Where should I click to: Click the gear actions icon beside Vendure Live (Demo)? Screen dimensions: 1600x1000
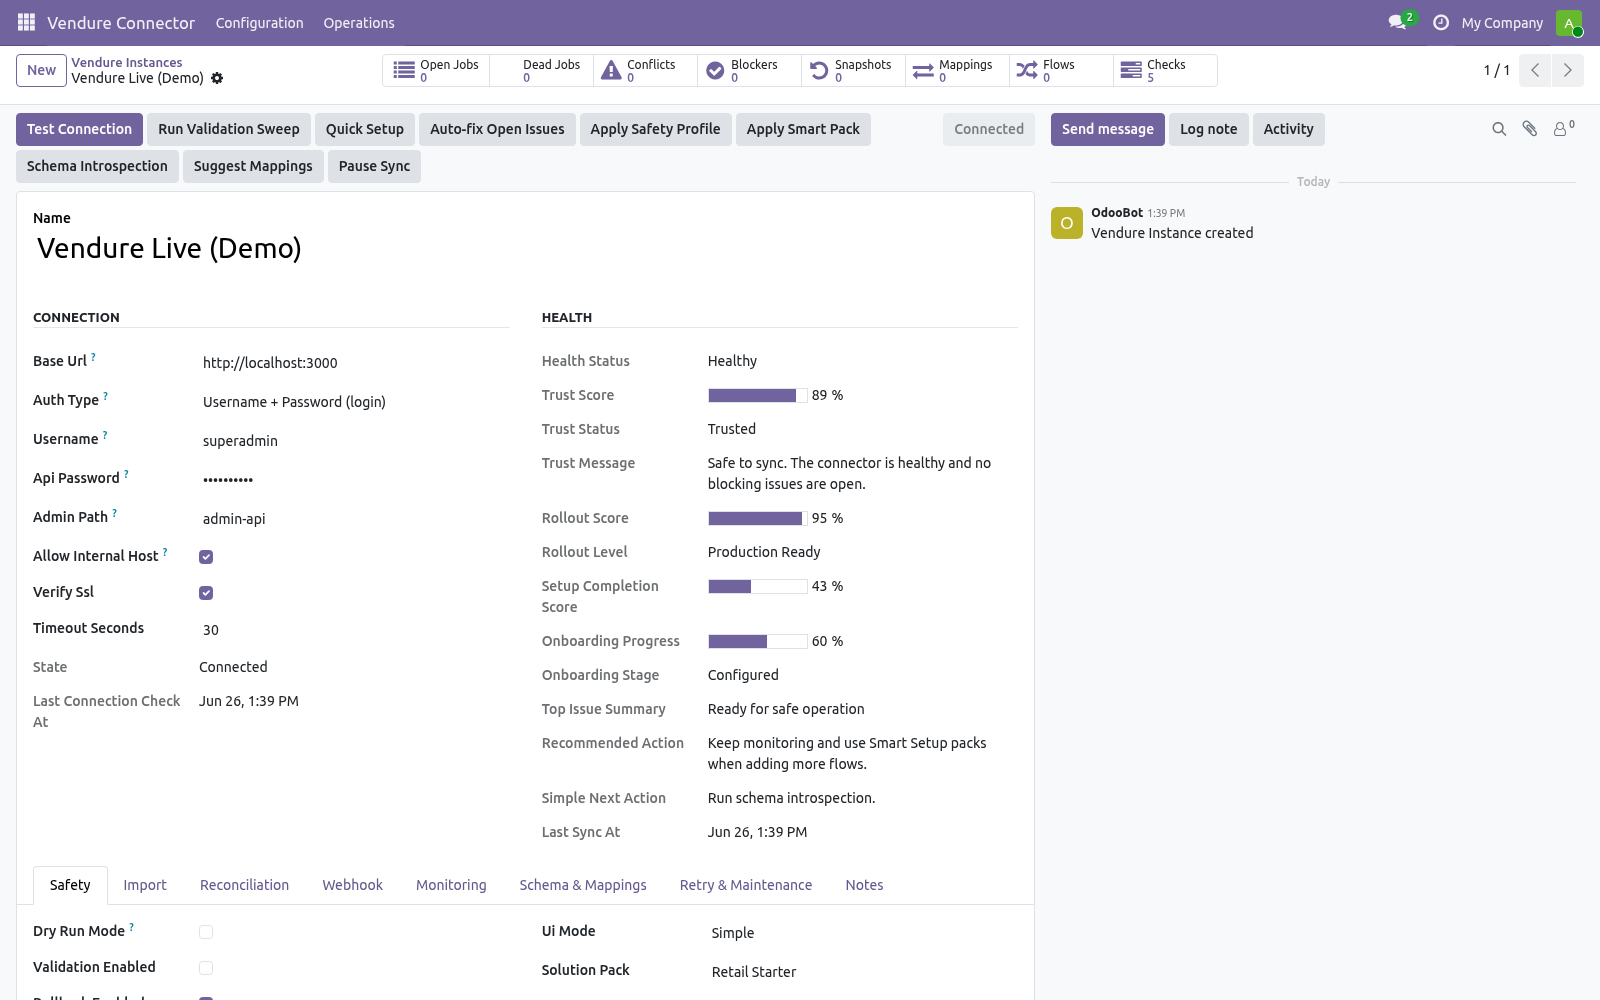click(x=217, y=78)
